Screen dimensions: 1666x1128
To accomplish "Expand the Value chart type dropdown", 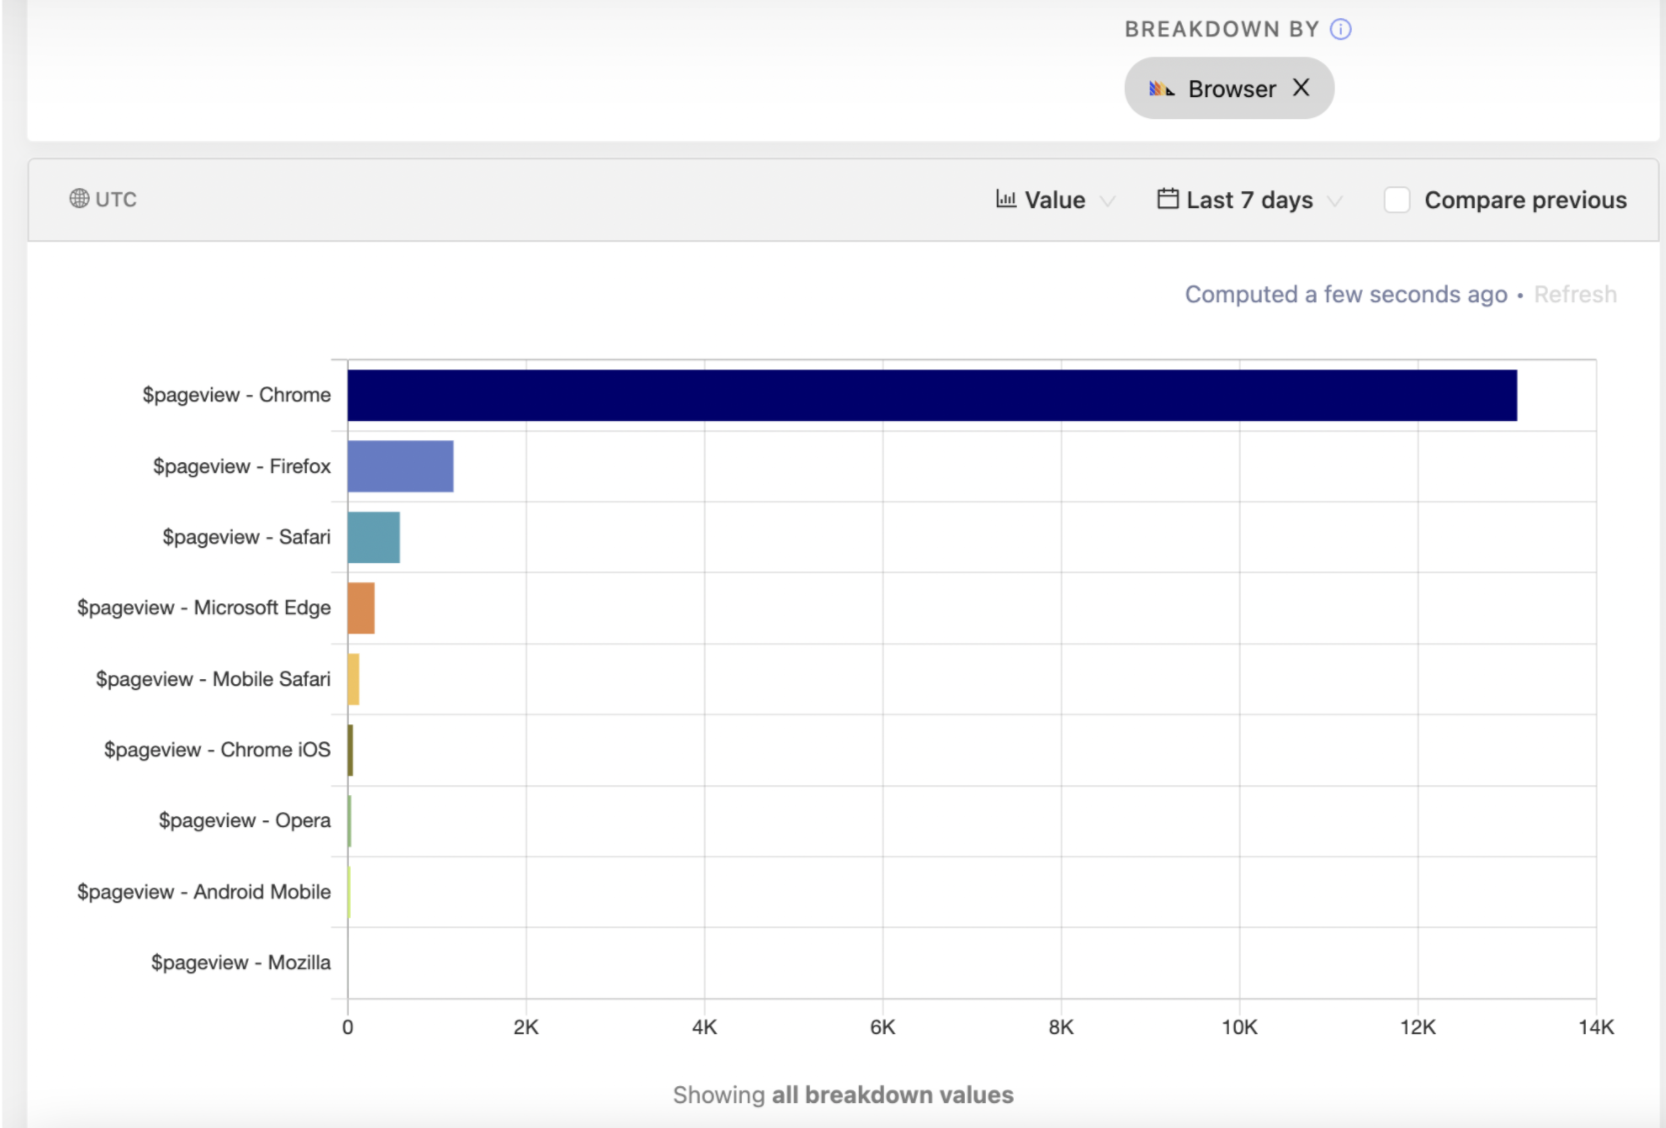I will [x=1107, y=201].
